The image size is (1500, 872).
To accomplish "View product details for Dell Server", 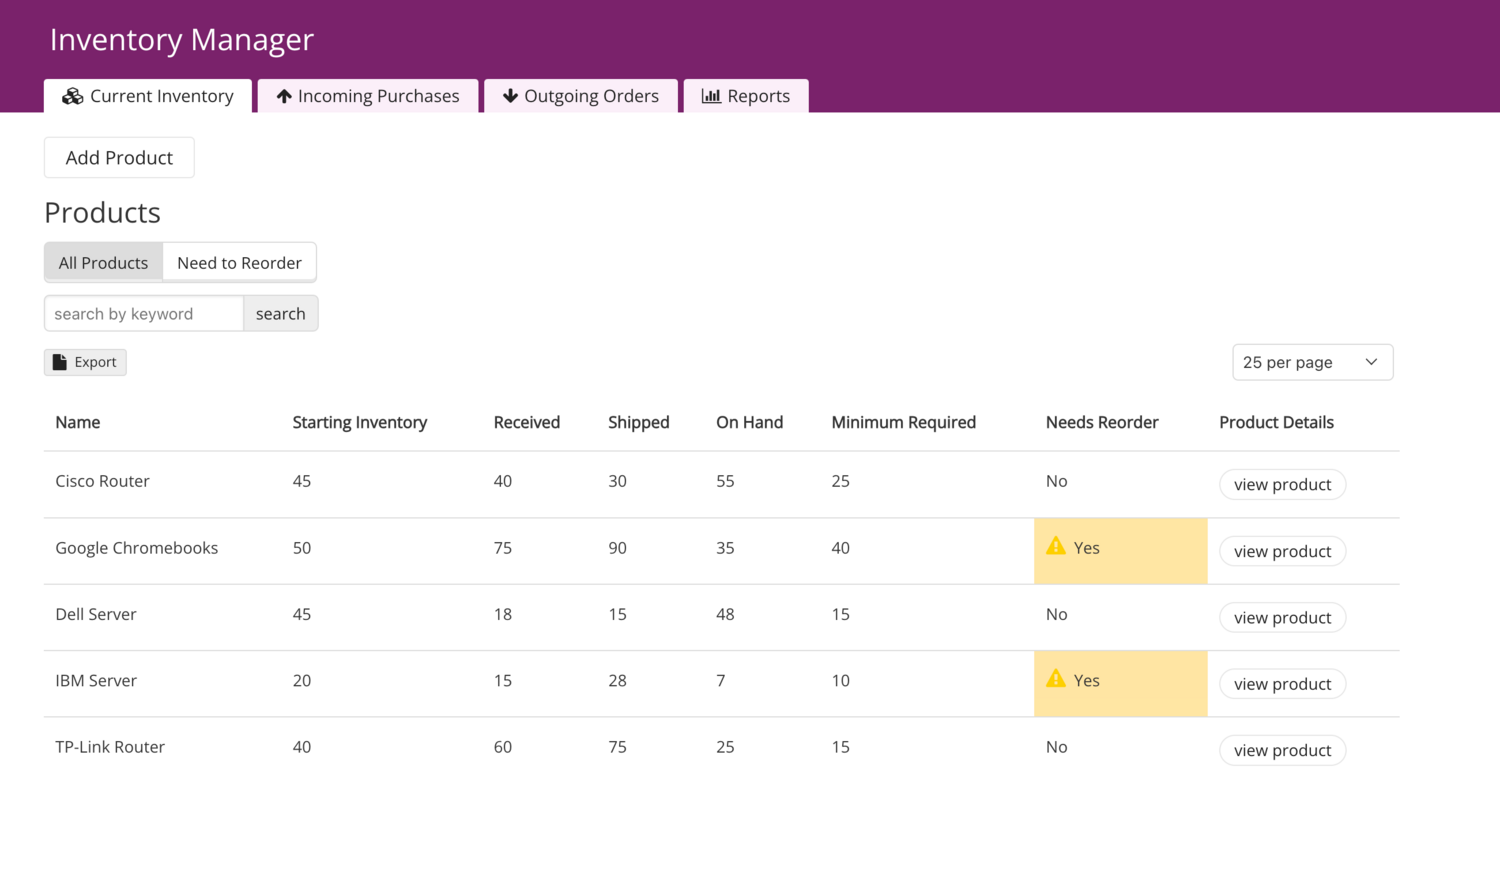I will (x=1282, y=617).
